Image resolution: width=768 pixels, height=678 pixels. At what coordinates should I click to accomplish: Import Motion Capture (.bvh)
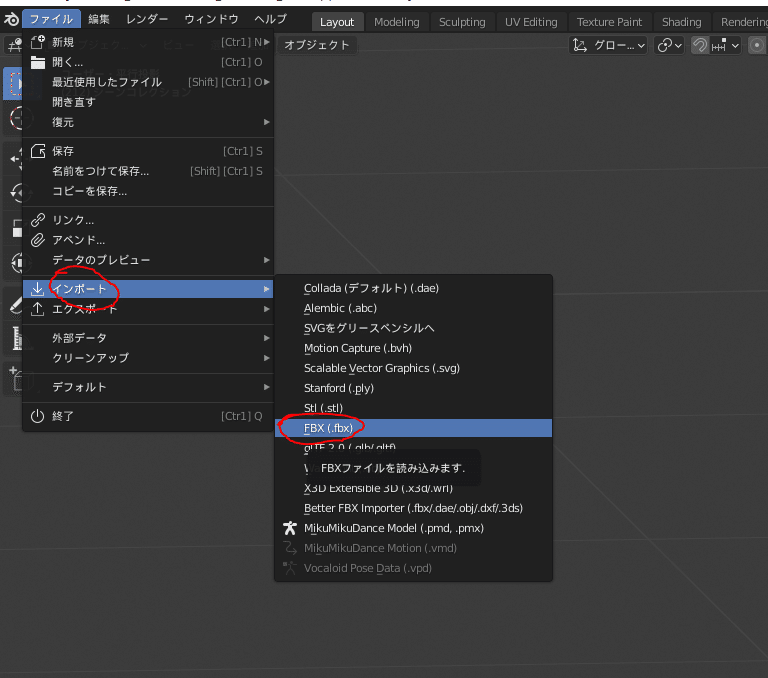[413, 348]
